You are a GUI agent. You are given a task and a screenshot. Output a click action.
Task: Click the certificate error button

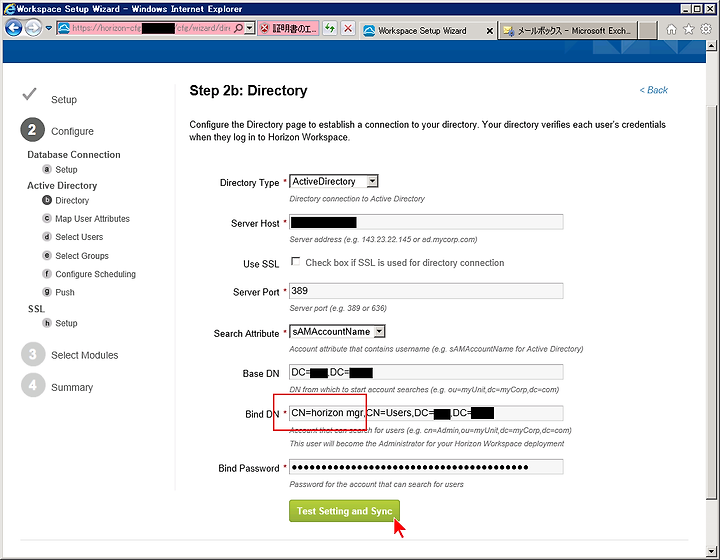pyautogui.click(x=288, y=28)
